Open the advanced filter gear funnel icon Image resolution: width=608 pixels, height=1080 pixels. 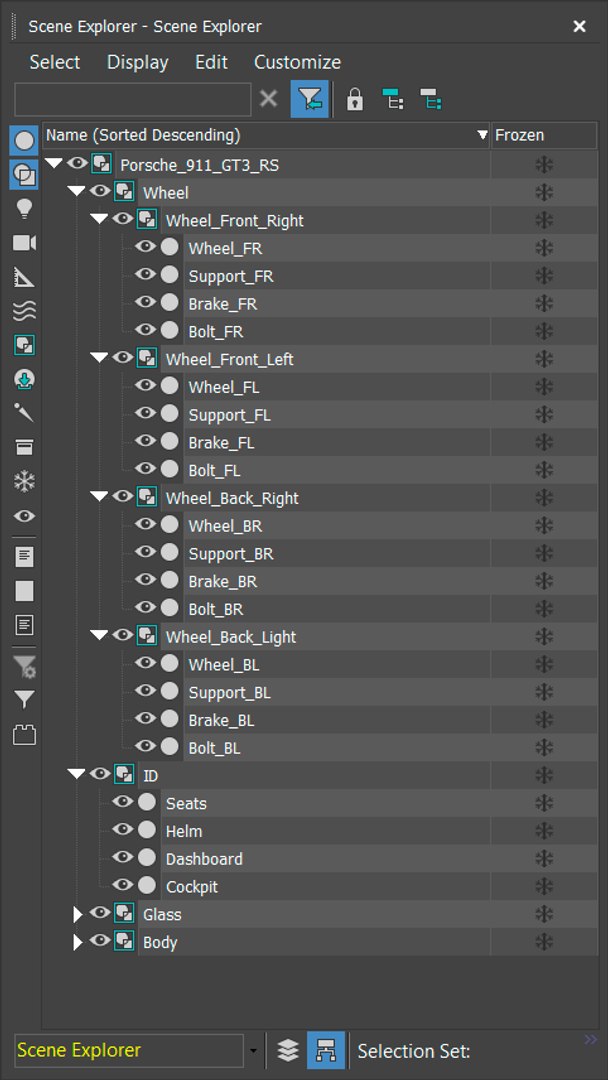coord(24,666)
